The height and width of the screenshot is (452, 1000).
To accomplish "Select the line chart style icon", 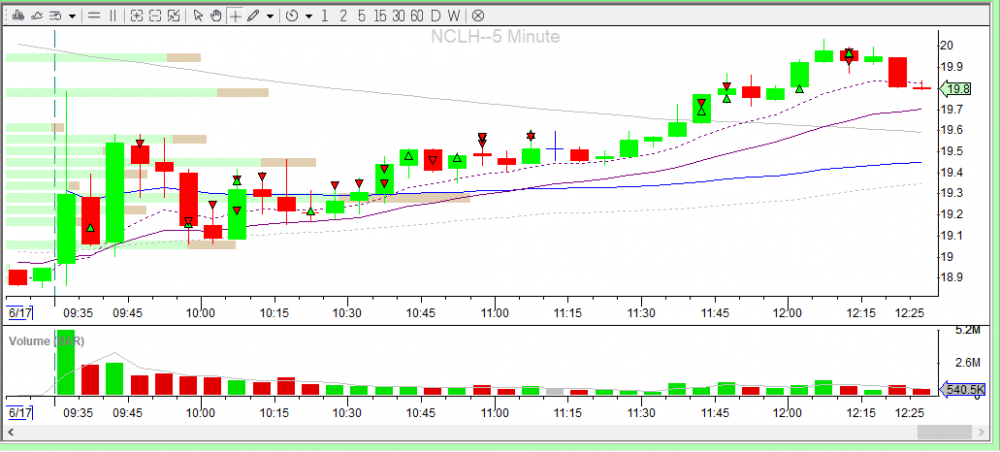I will tap(37, 16).
